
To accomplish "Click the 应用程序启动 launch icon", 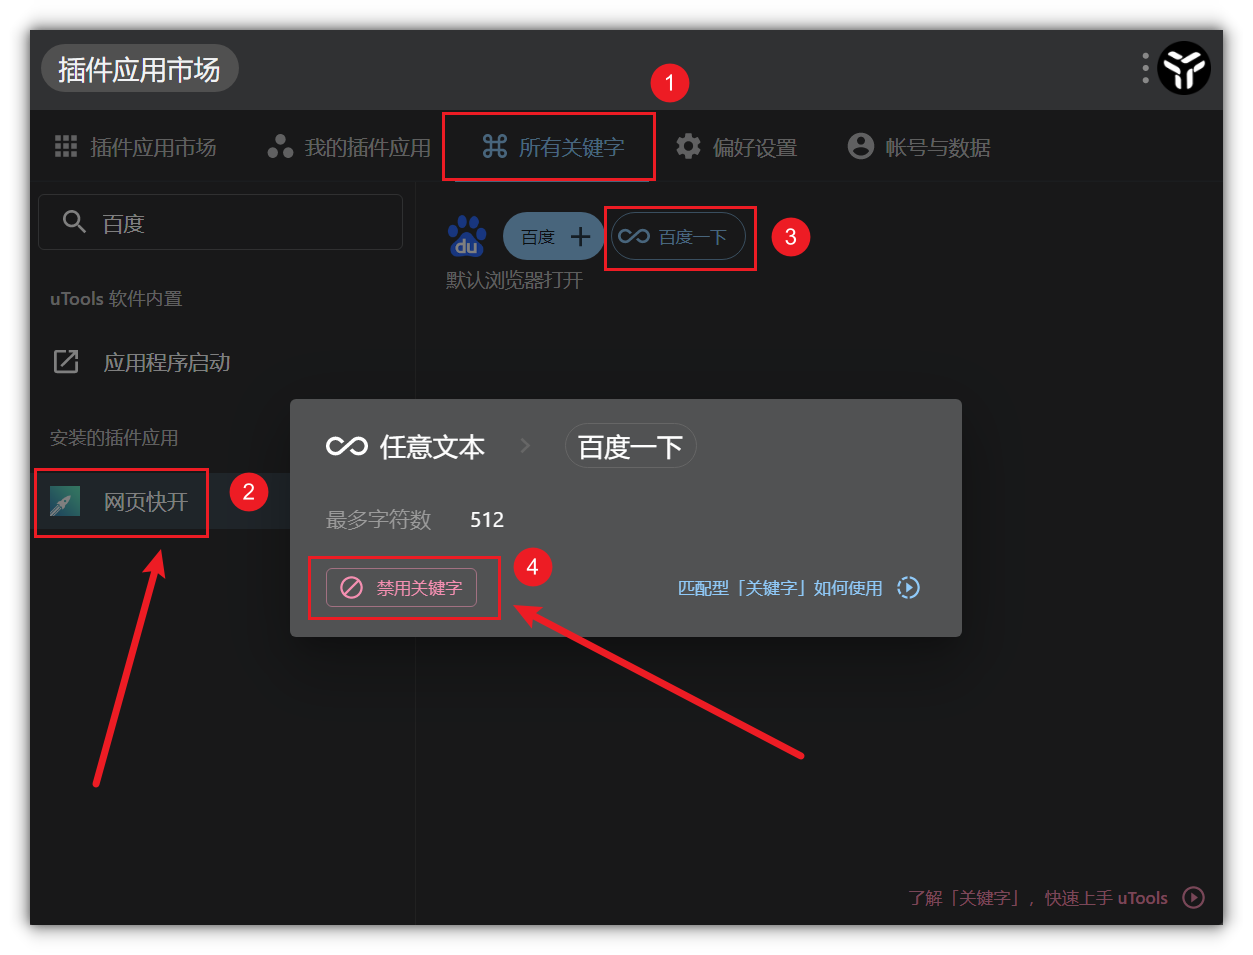I will pyautogui.click(x=66, y=361).
